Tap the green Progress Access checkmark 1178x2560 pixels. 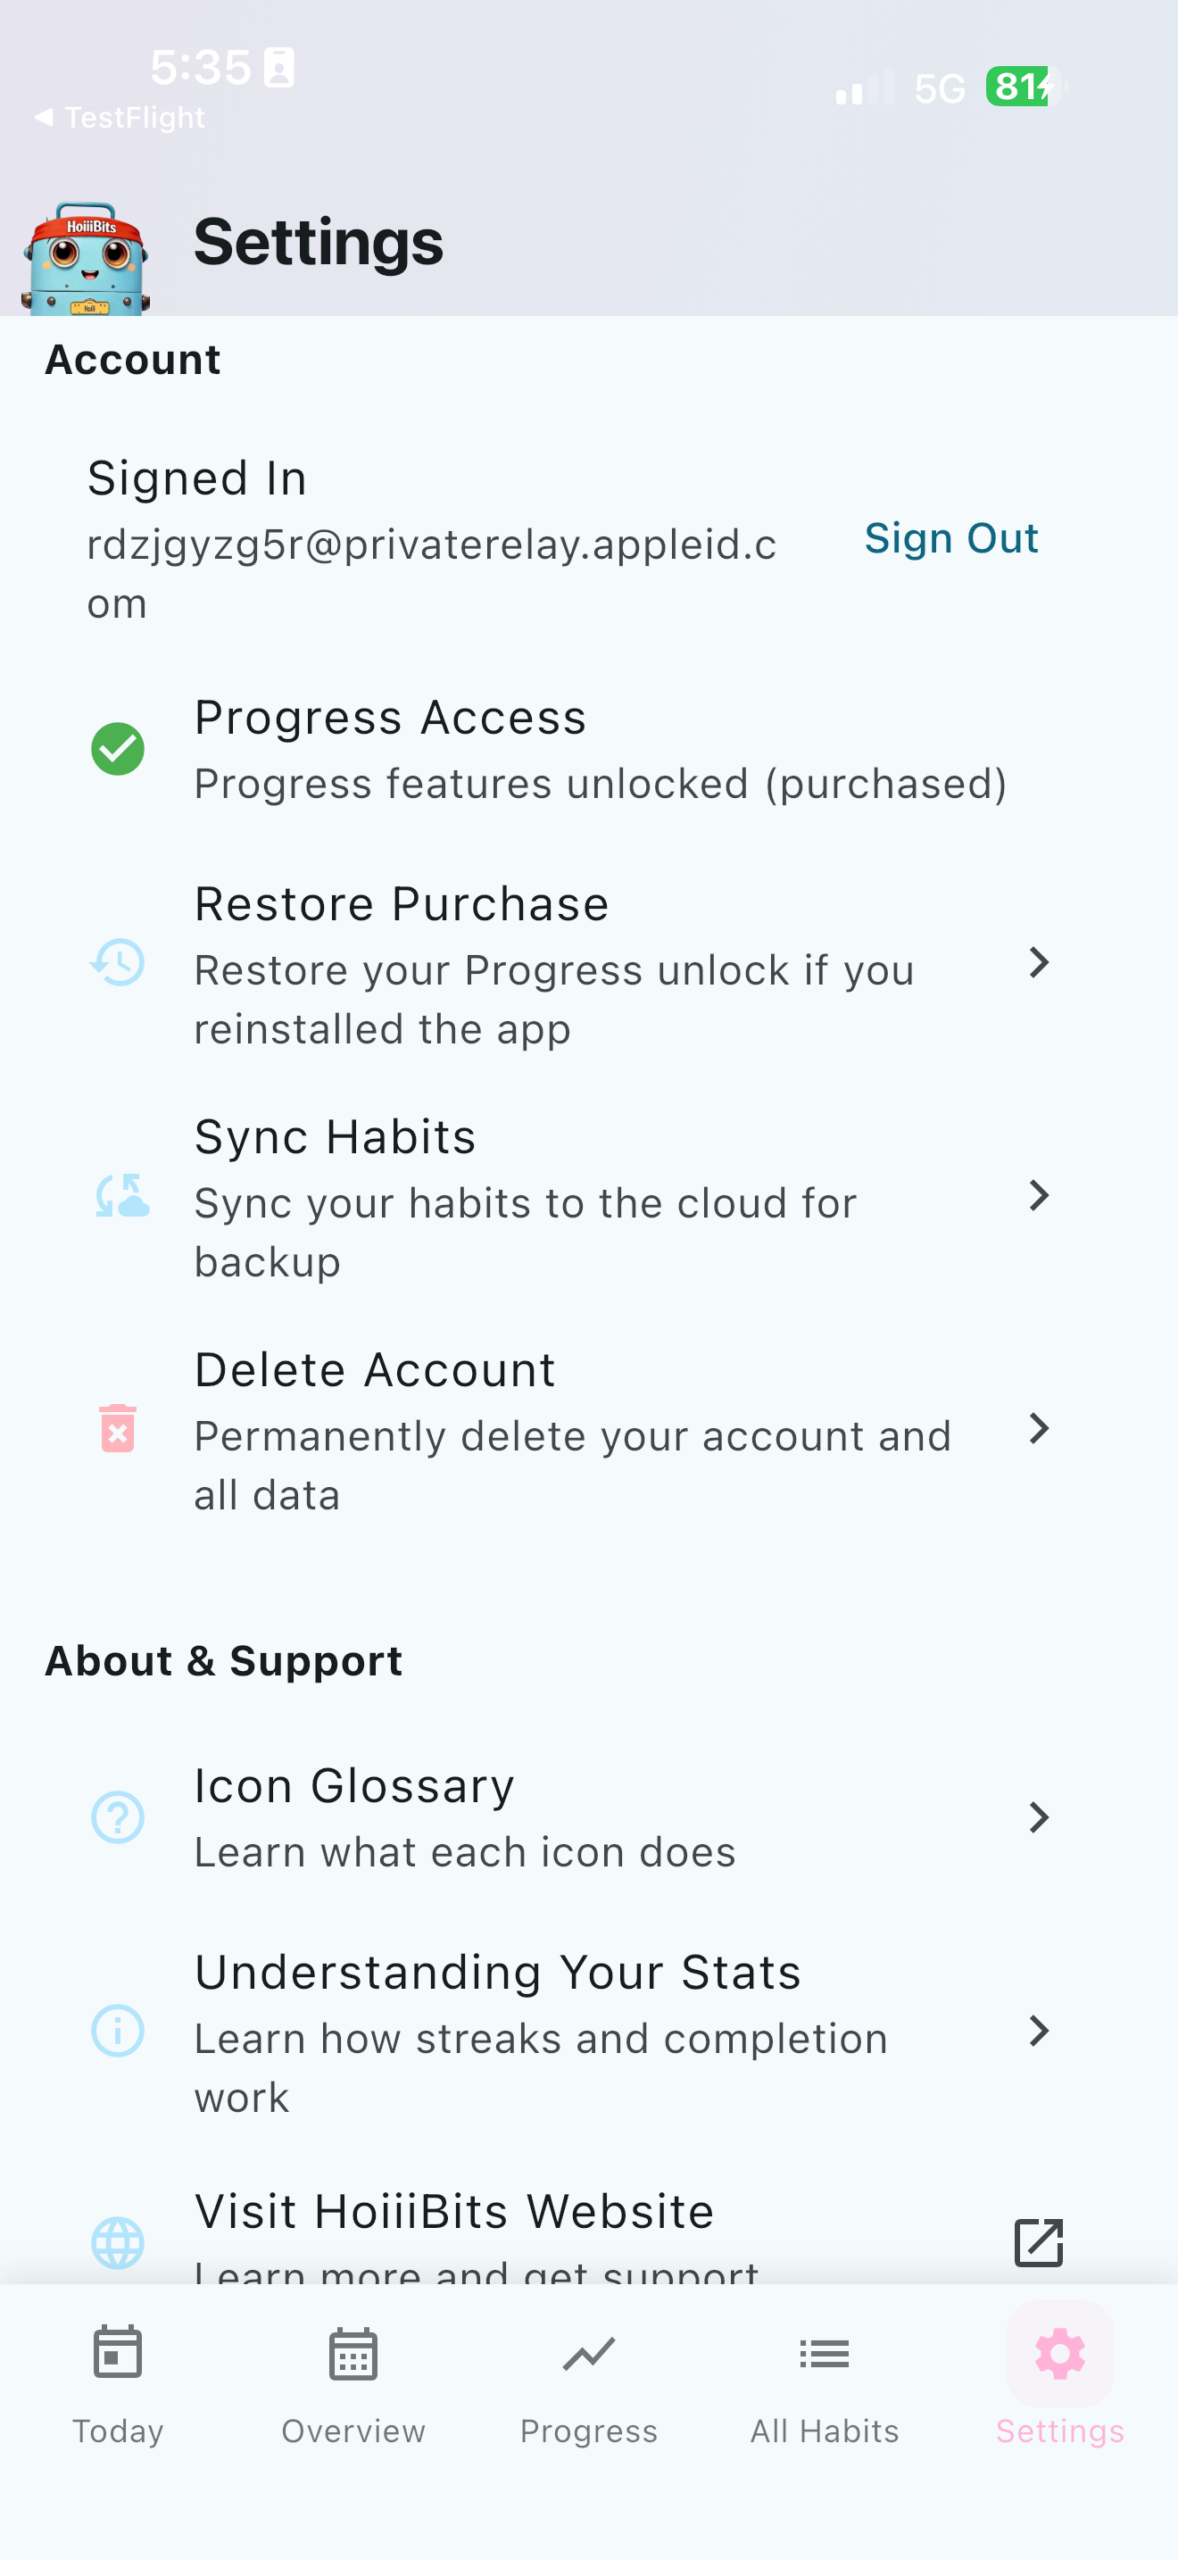point(118,749)
